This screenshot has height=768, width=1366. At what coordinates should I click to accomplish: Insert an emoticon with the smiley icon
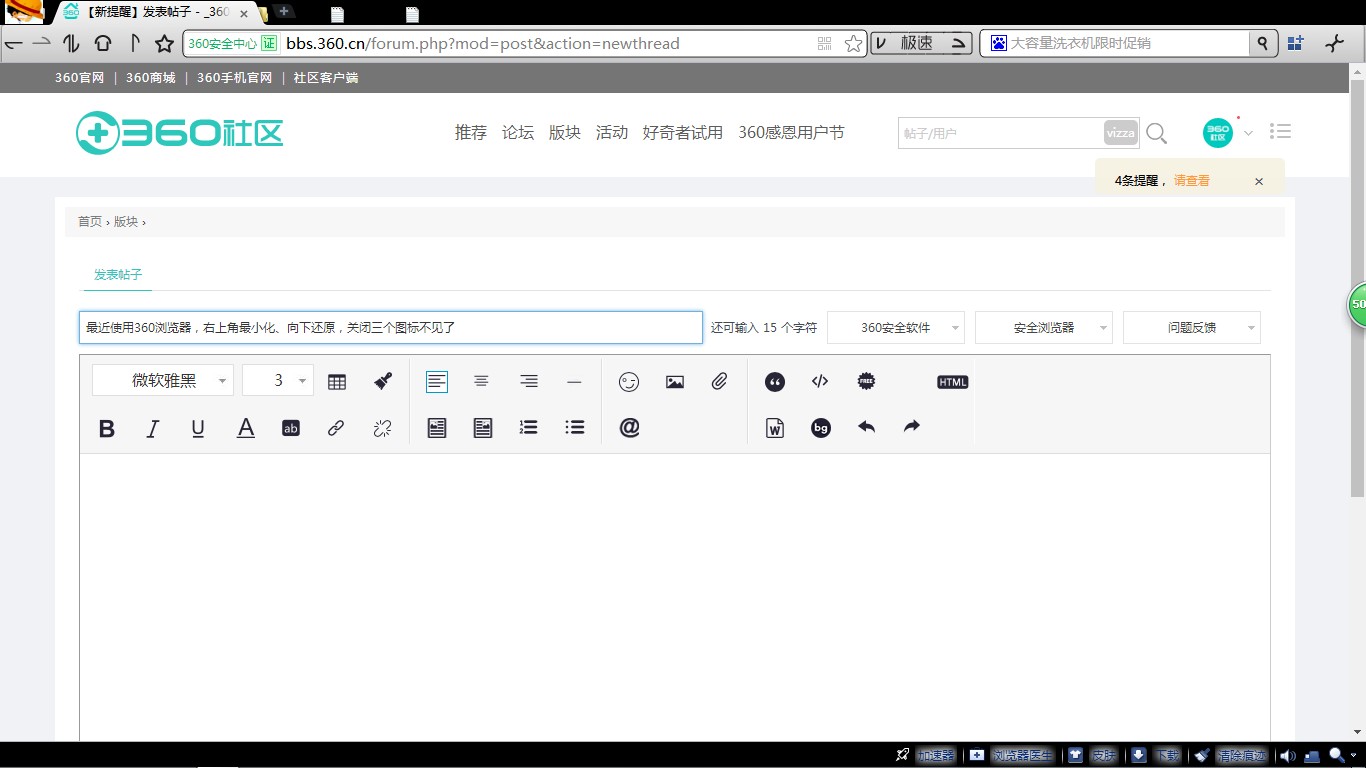pos(629,381)
